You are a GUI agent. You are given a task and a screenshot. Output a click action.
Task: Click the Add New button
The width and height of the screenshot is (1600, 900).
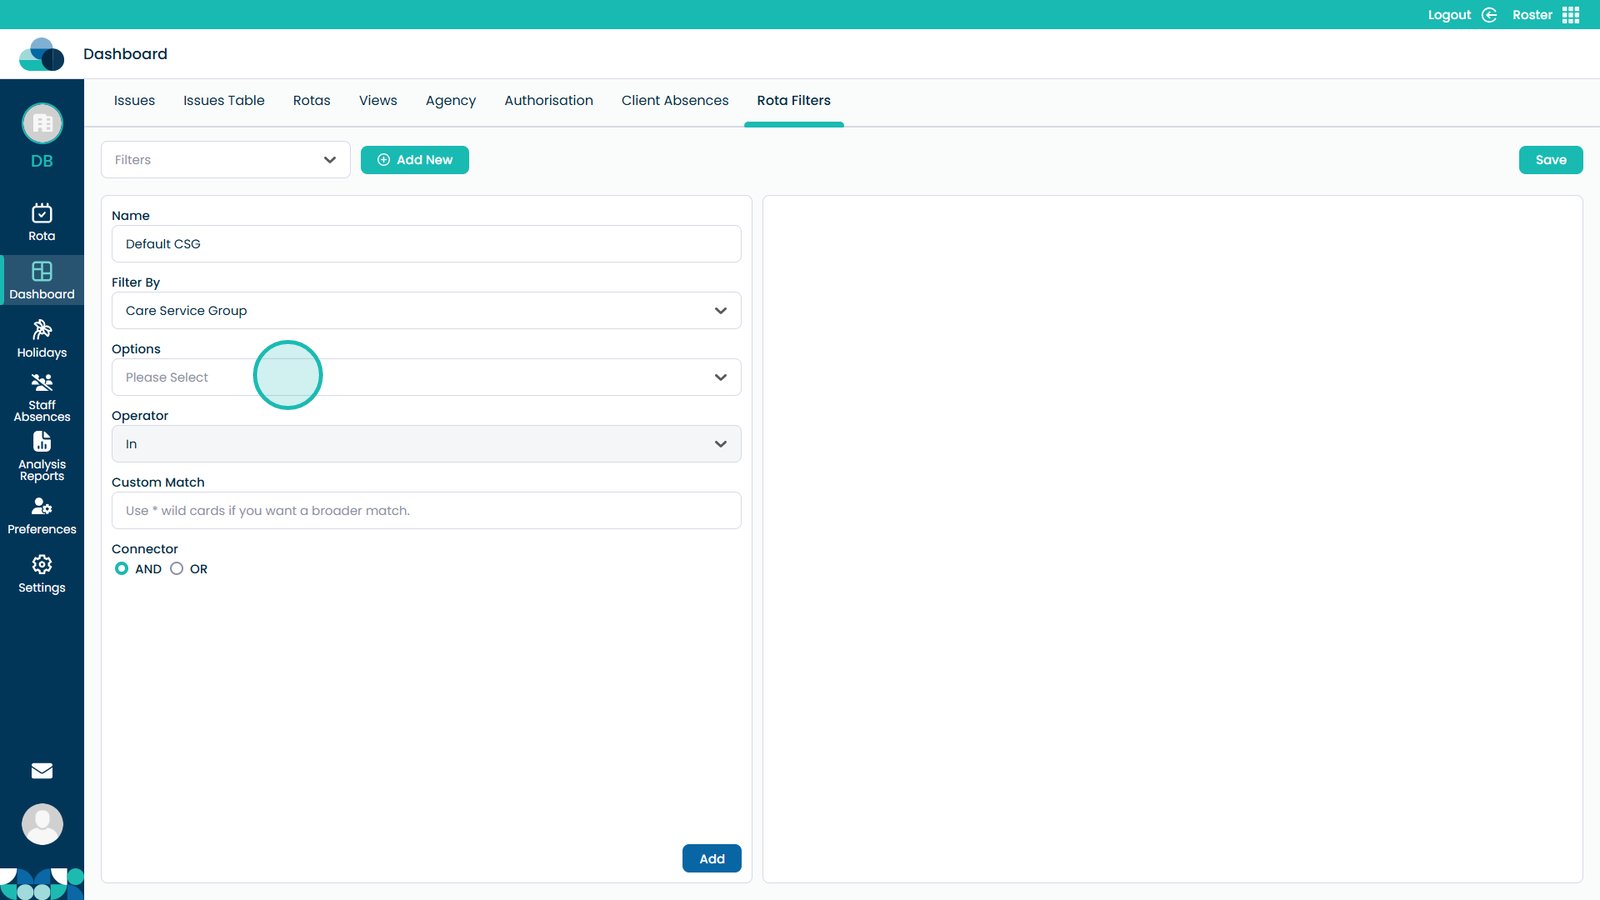[415, 160]
